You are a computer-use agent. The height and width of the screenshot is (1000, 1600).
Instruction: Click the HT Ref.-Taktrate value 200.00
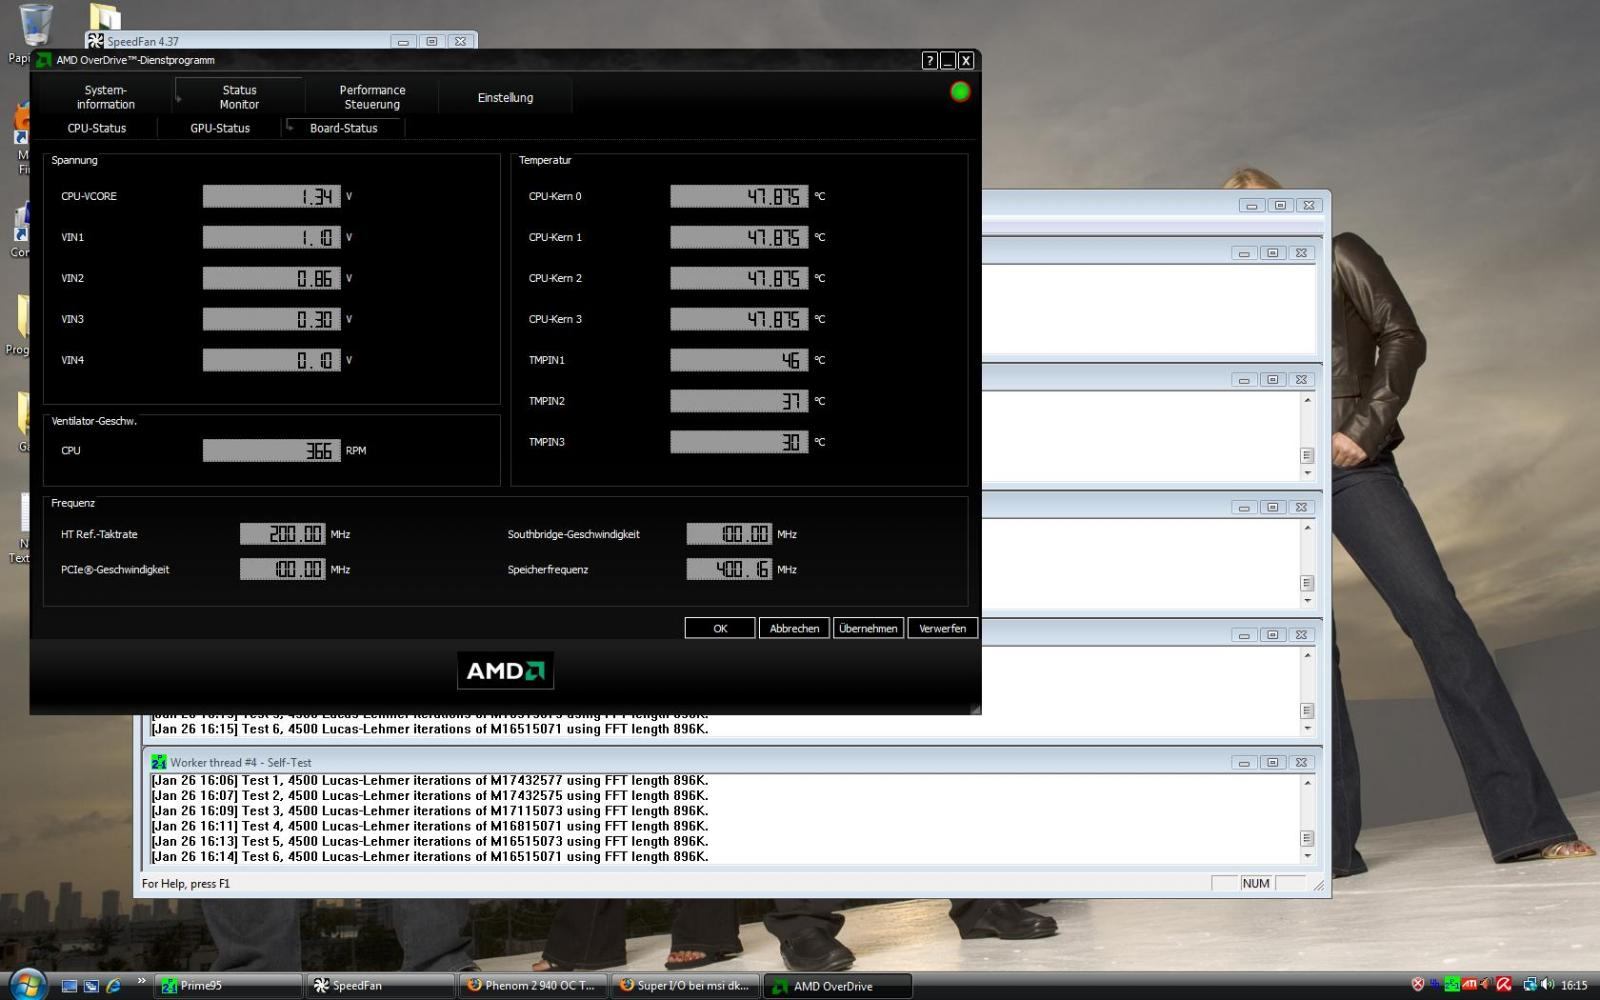pyautogui.click(x=283, y=534)
